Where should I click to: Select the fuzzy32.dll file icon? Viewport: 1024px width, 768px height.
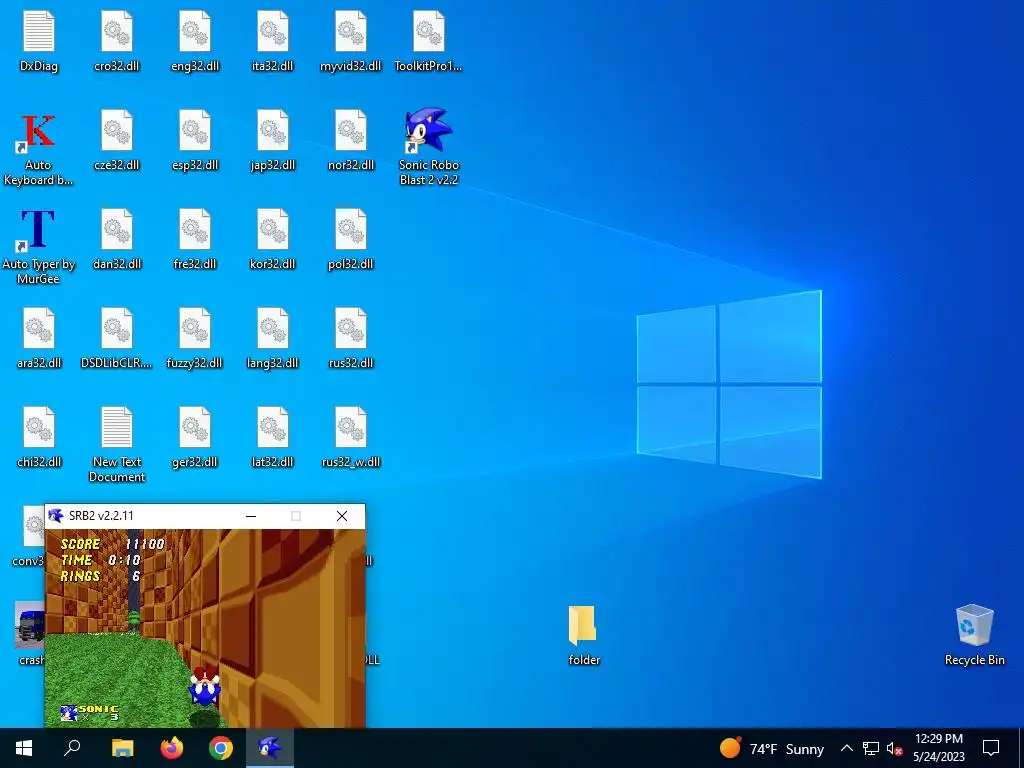[195, 329]
